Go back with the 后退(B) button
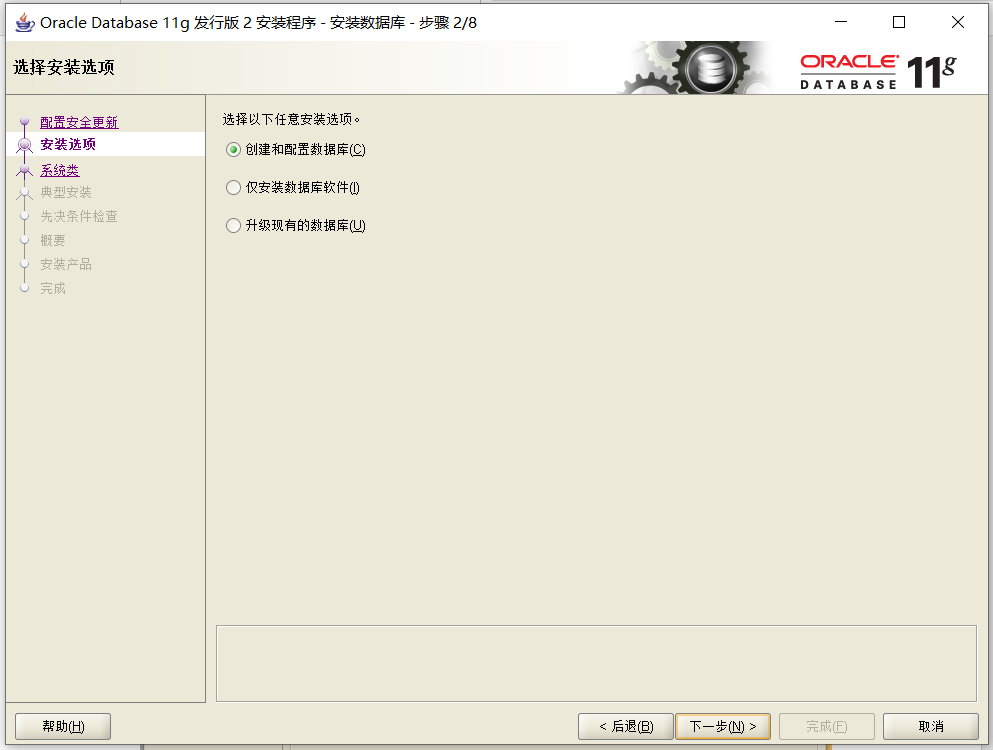Screen dimensions: 993x750 [626, 727]
